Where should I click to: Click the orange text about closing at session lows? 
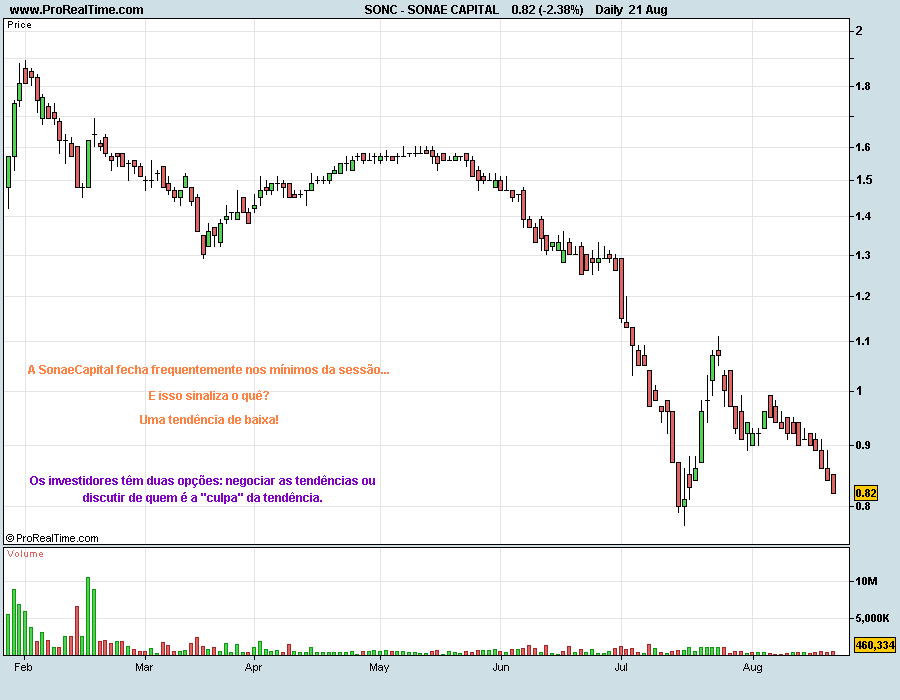coord(208,370)
